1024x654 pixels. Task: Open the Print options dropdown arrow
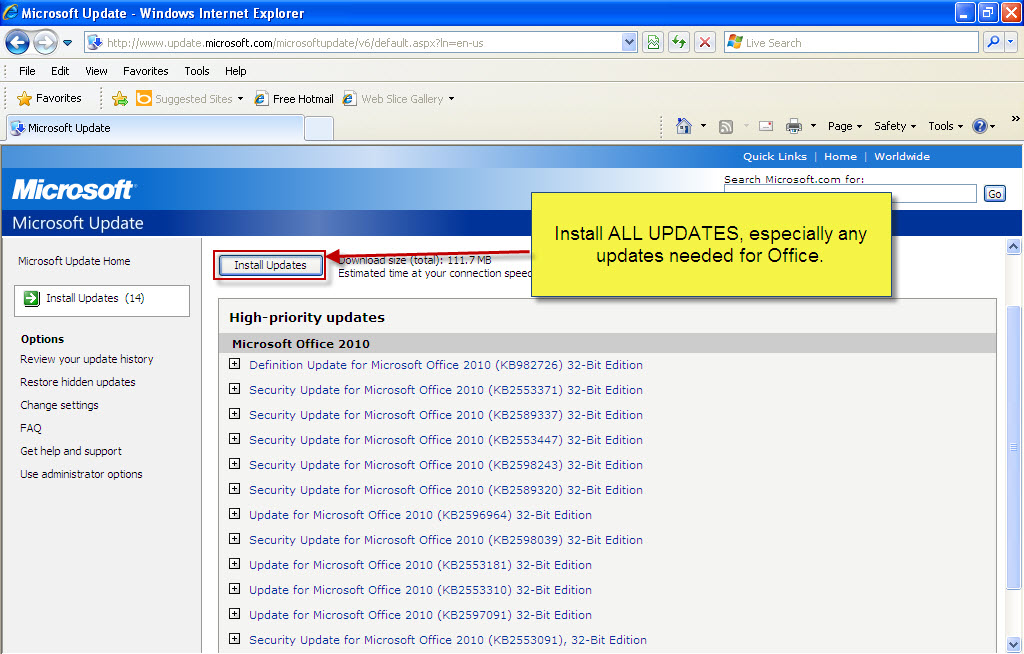coord(813,126)
